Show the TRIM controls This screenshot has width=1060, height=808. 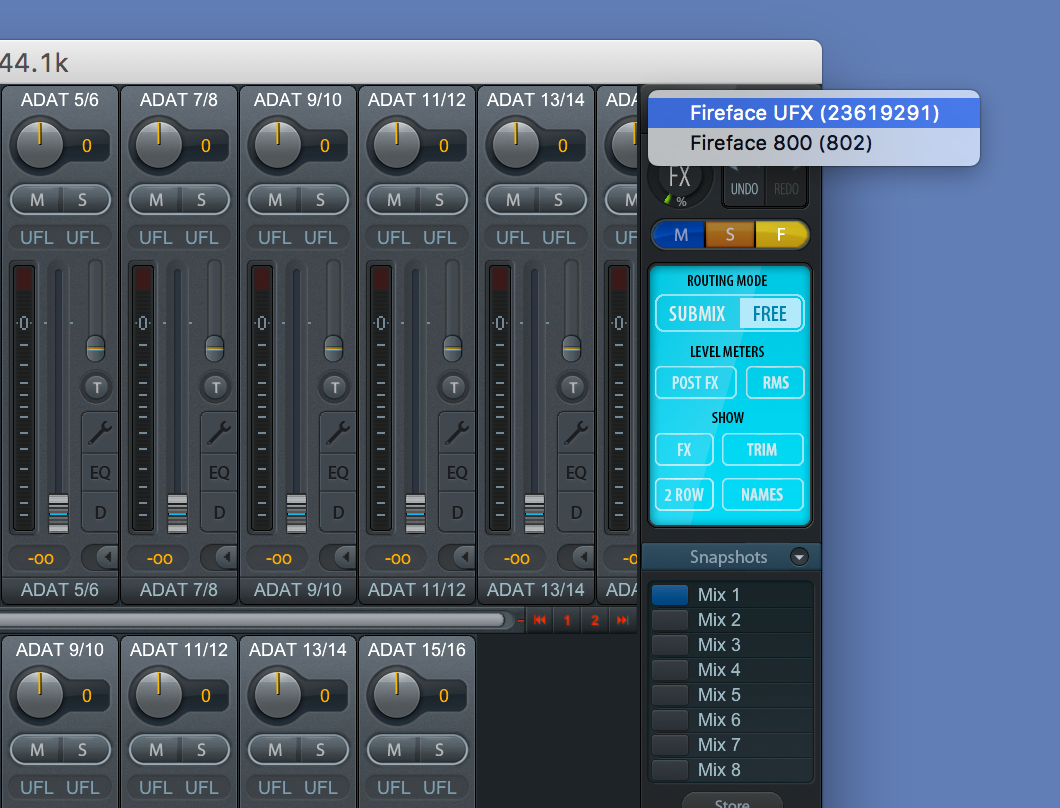763,450
